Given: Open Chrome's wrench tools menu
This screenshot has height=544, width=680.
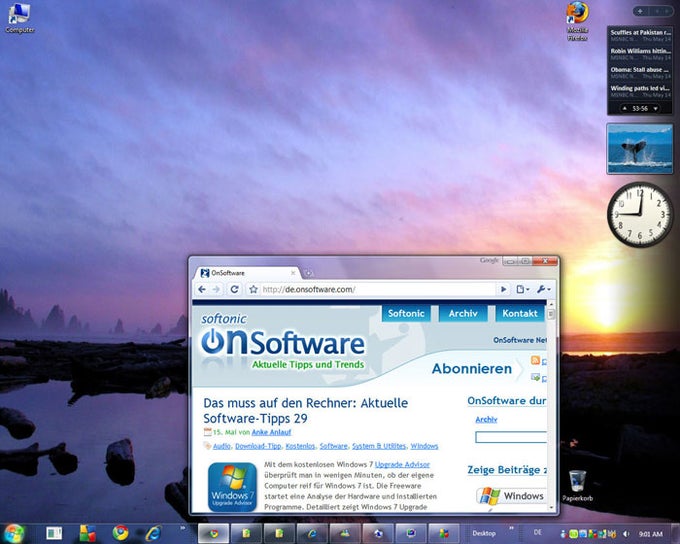Looking at the screenshot, I should (543, 289).
